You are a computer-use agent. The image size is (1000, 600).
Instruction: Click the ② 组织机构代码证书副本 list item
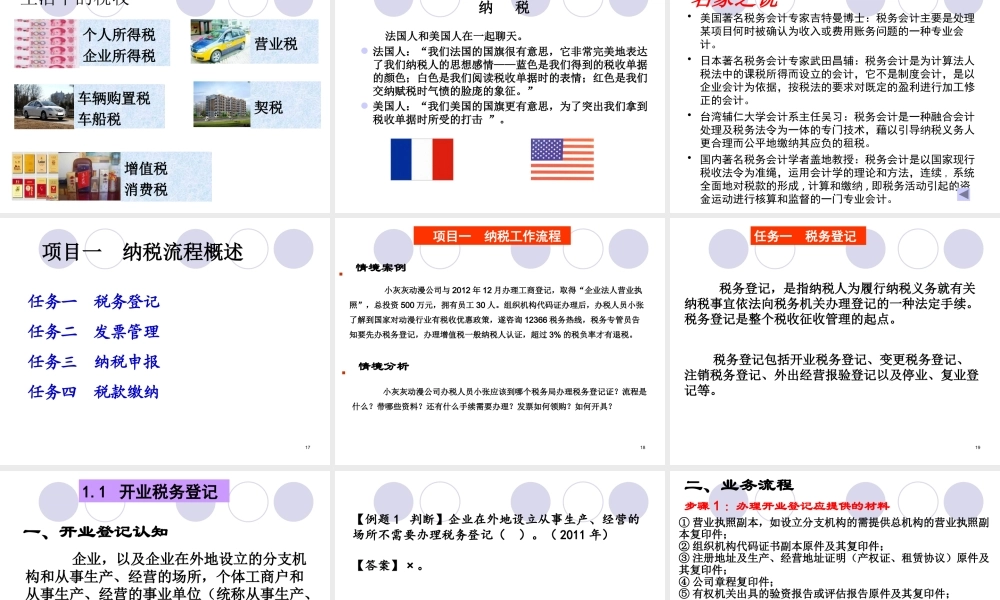(x=781, y=546)
